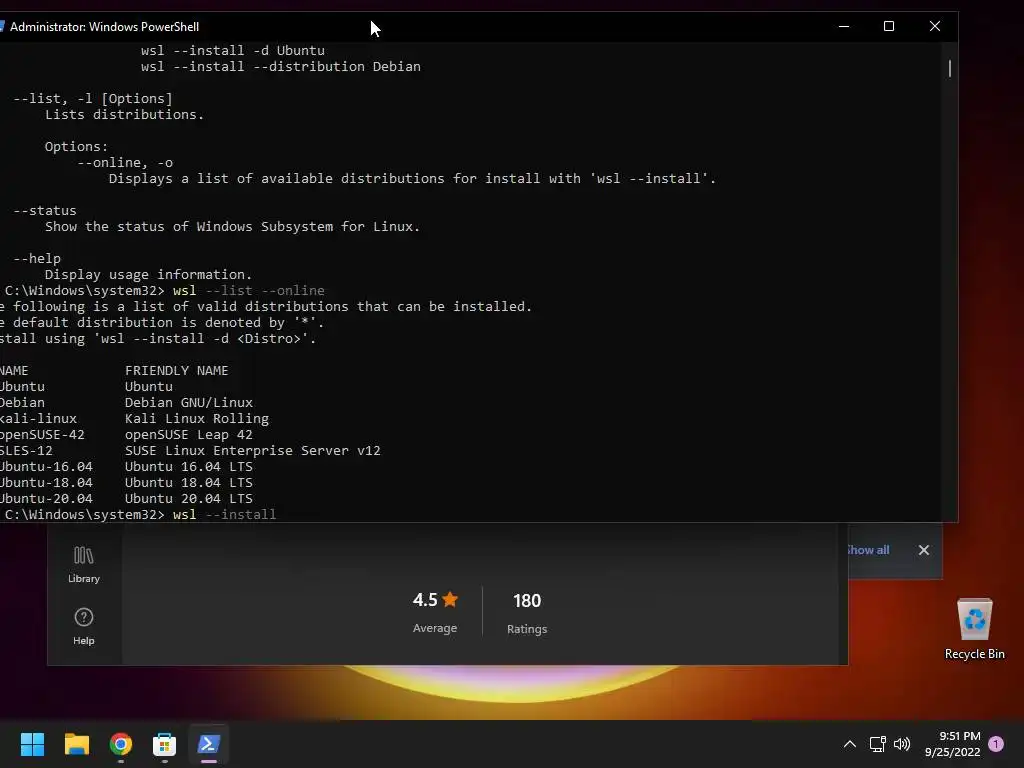
Task: Click 'Ubuntu 20.04 LTS' entry
Action: coord(189,498)
